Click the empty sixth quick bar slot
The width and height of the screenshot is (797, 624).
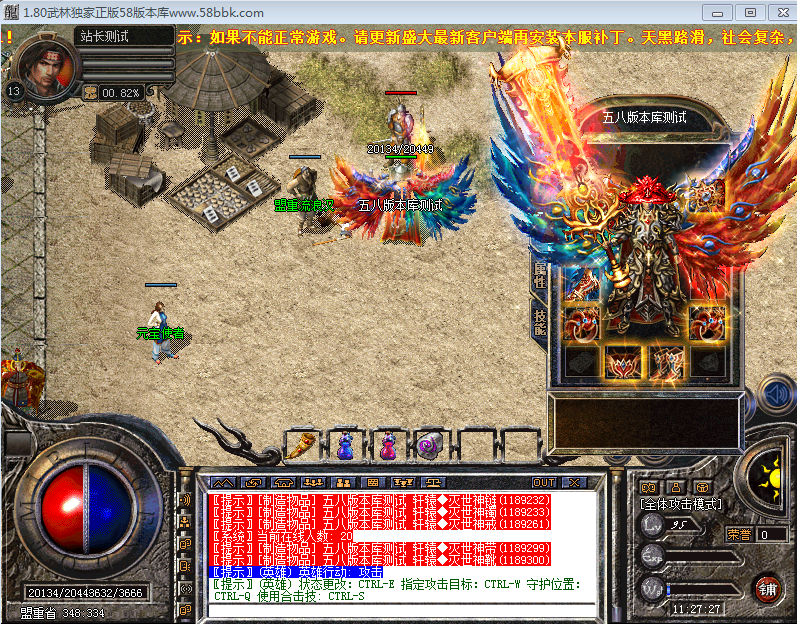click(x=519, y=446)
